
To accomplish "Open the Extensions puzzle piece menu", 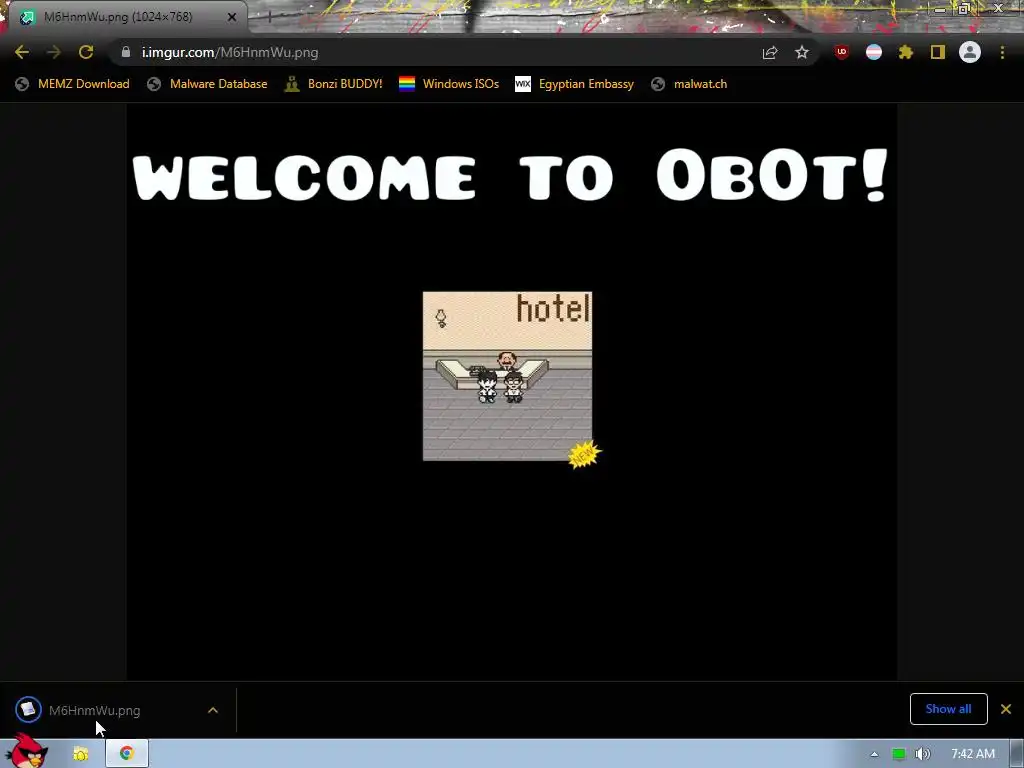I will click(x=906, y=52).
